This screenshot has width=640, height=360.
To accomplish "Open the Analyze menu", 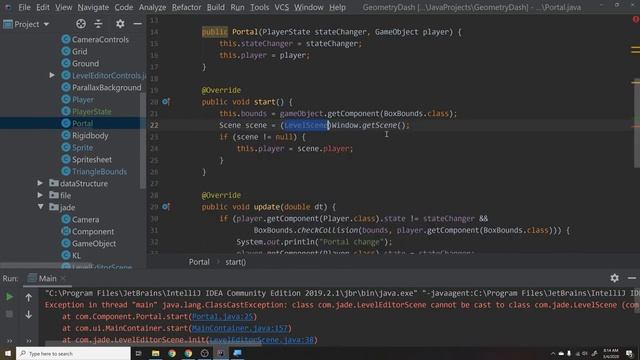I will (x=152, y=7).
